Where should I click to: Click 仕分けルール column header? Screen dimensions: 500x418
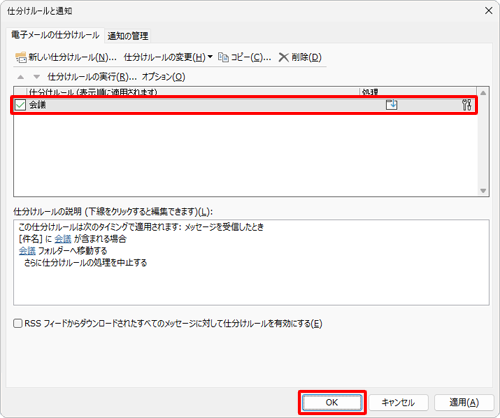click(x=193, y=92)
